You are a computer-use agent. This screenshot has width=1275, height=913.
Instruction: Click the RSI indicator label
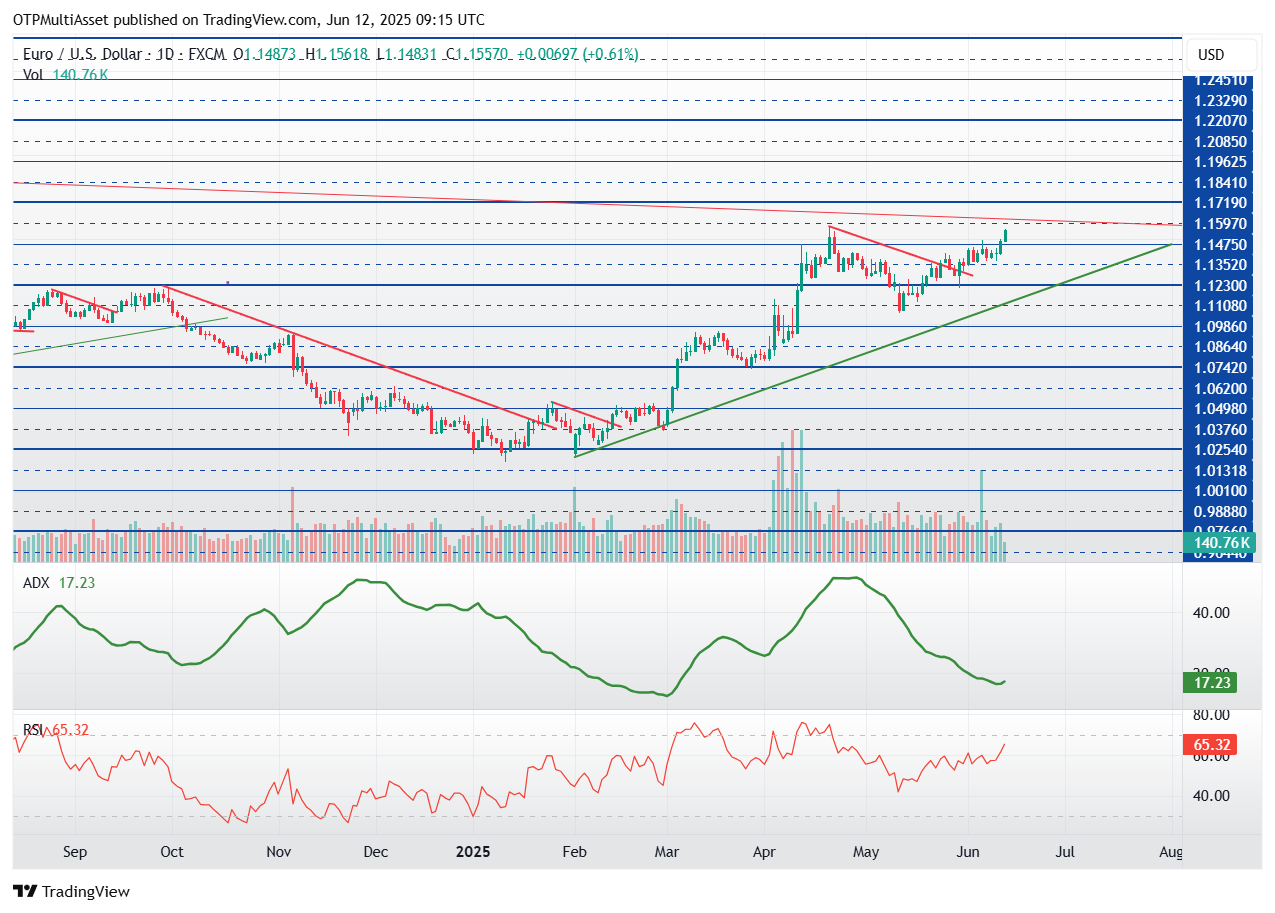(34, 730)
